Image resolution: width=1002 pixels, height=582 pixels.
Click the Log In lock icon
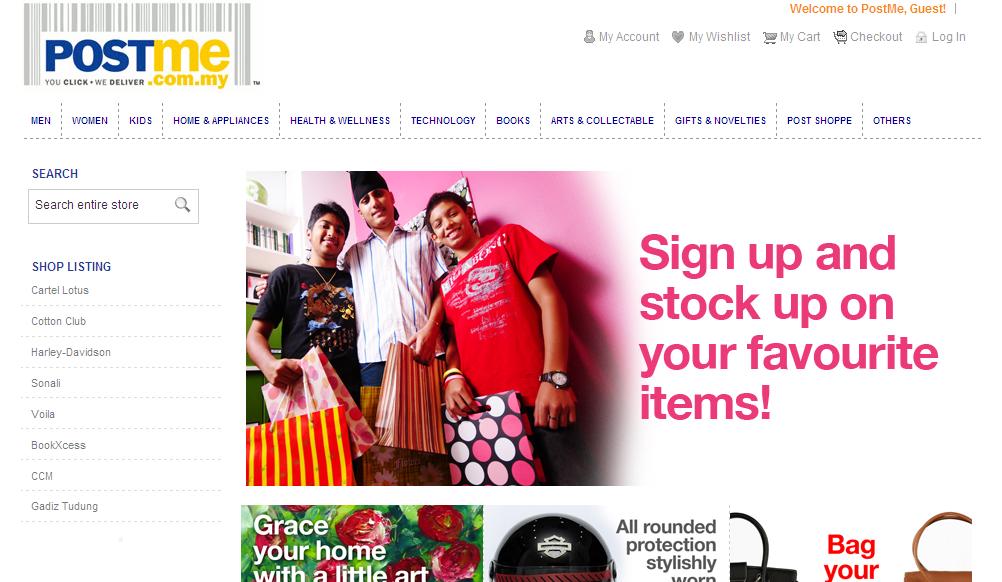click(921, 38)
